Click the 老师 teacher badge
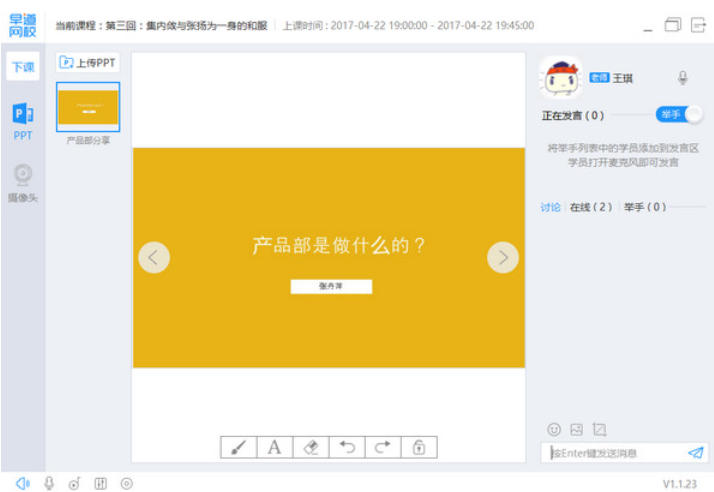 599,77
